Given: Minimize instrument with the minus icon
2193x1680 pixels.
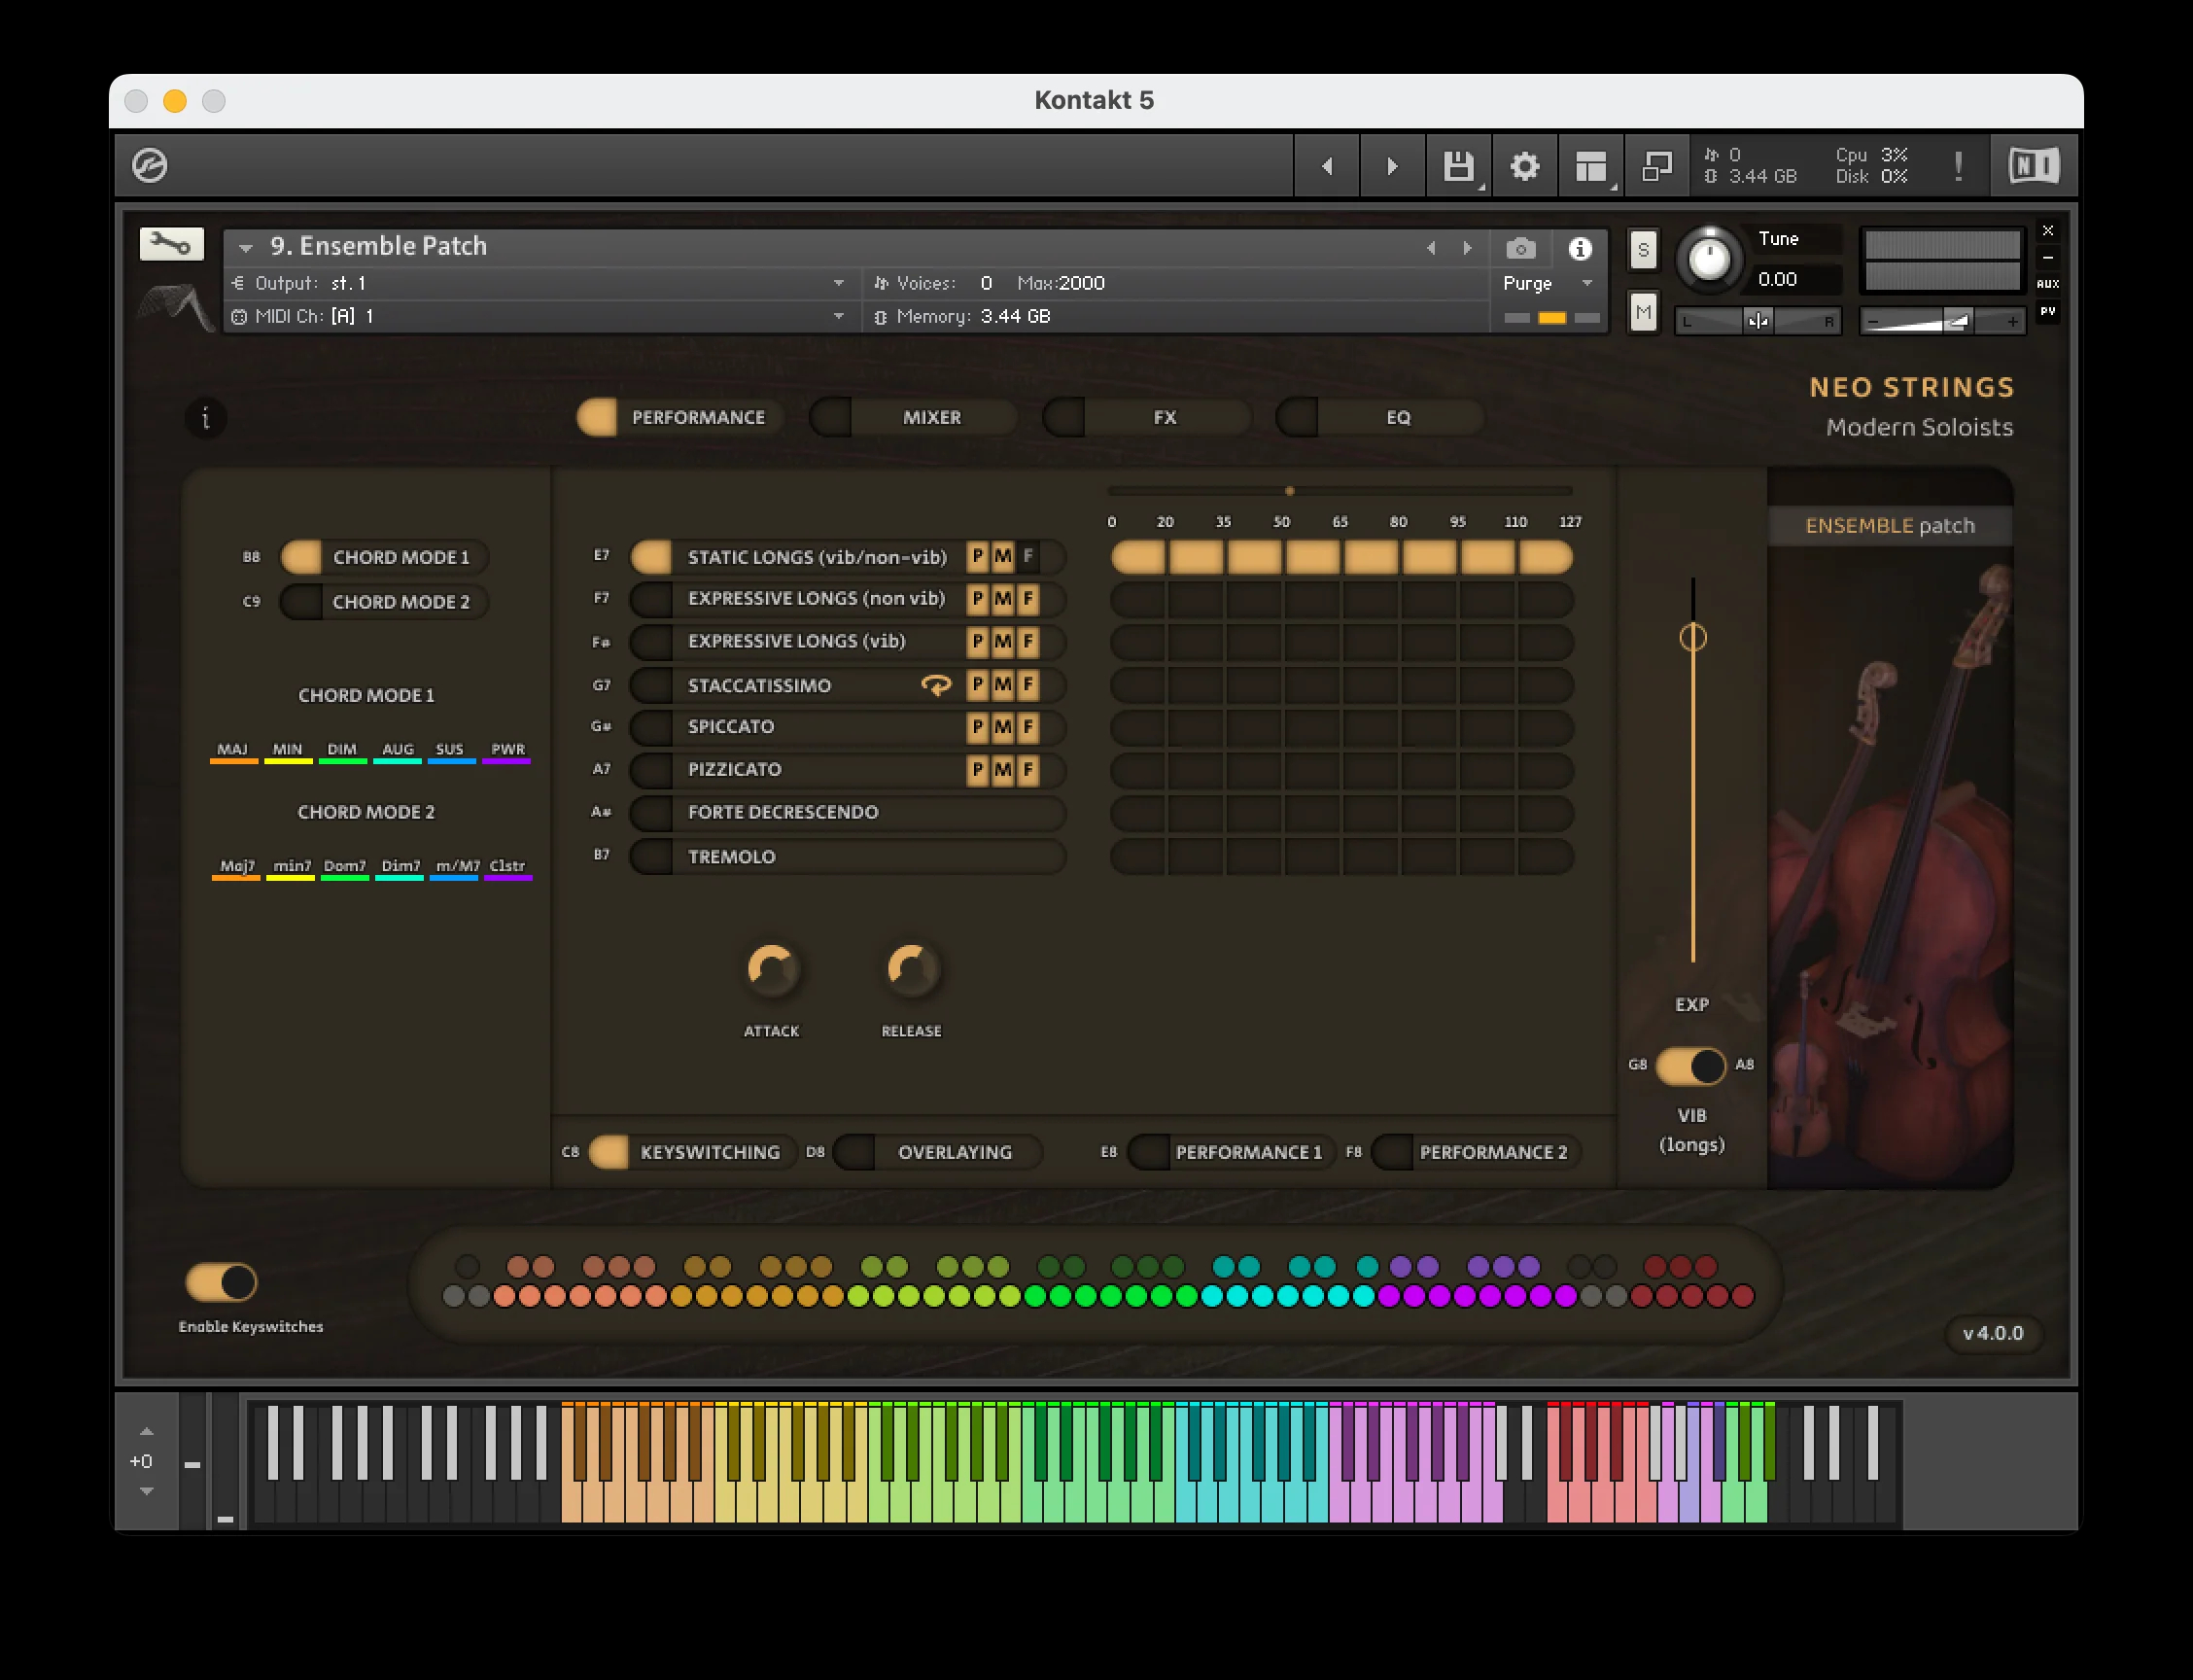Looking at the screenshot, I should click(2048, 257).
